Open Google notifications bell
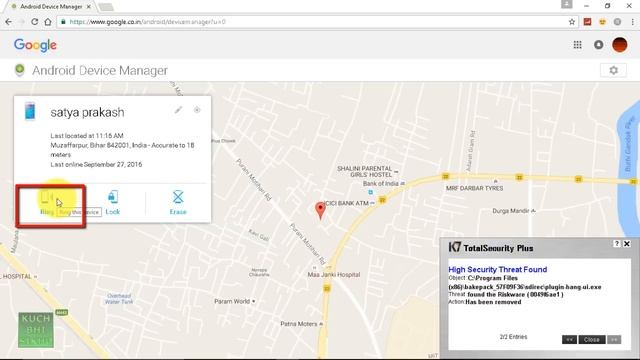640x360 pixels. (x=599, y=45)
